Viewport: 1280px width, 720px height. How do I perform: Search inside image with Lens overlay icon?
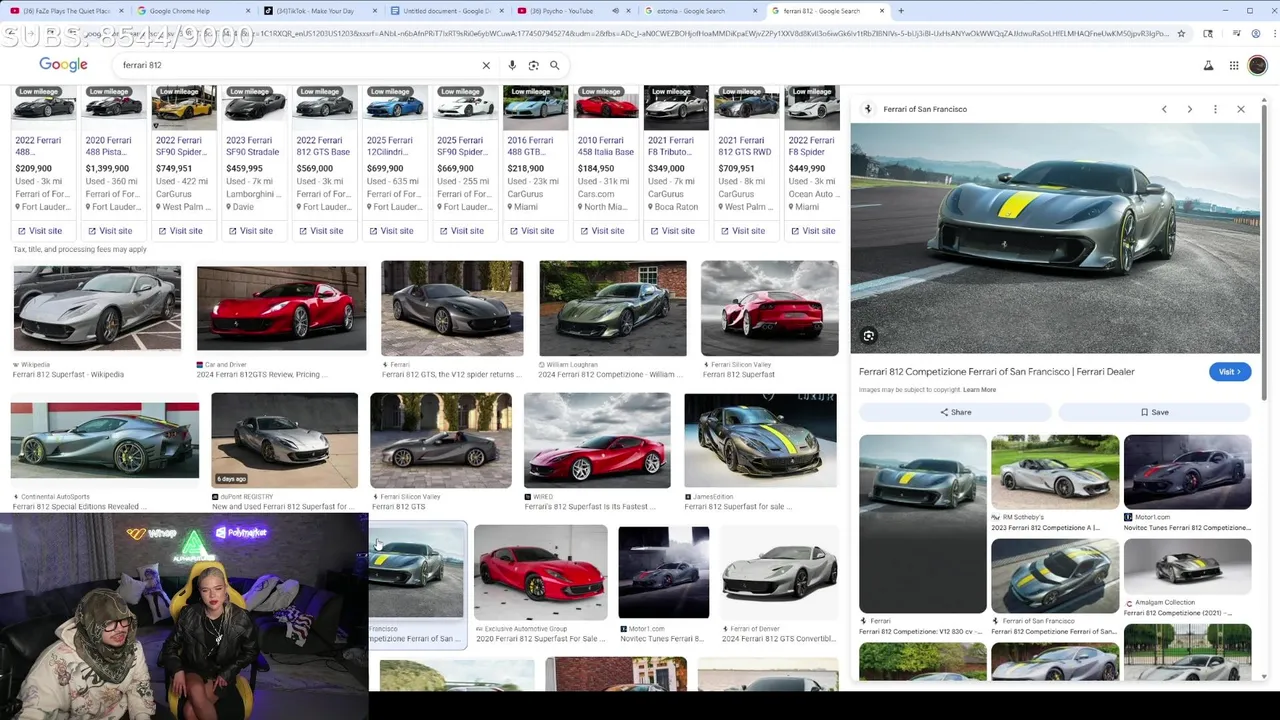(x=869, y=336)
